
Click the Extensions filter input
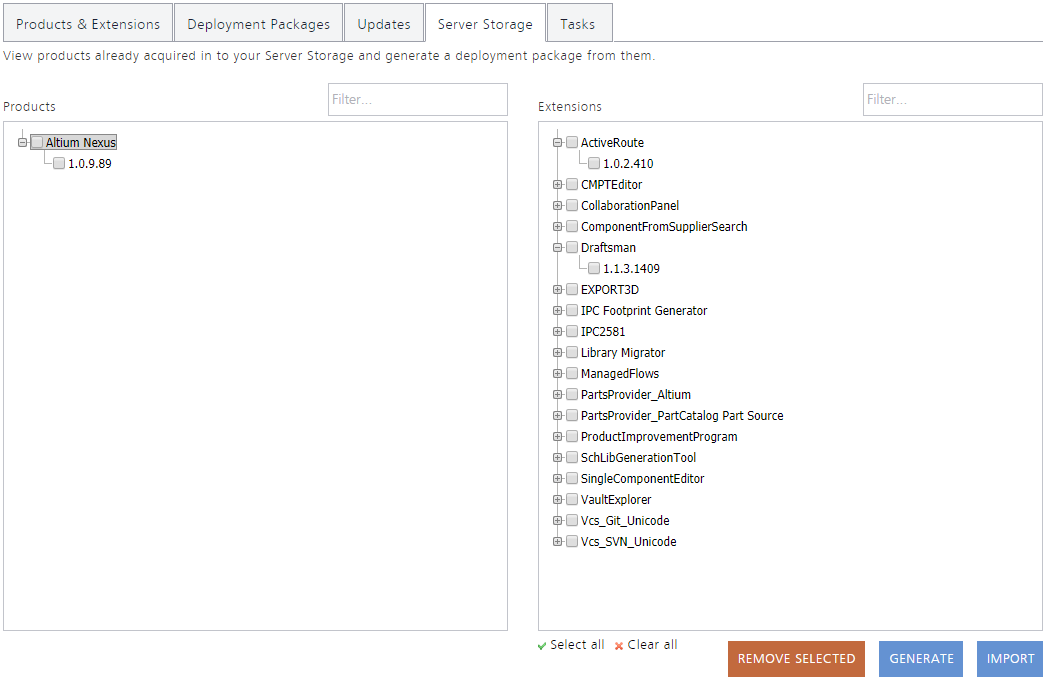[953, 100]
